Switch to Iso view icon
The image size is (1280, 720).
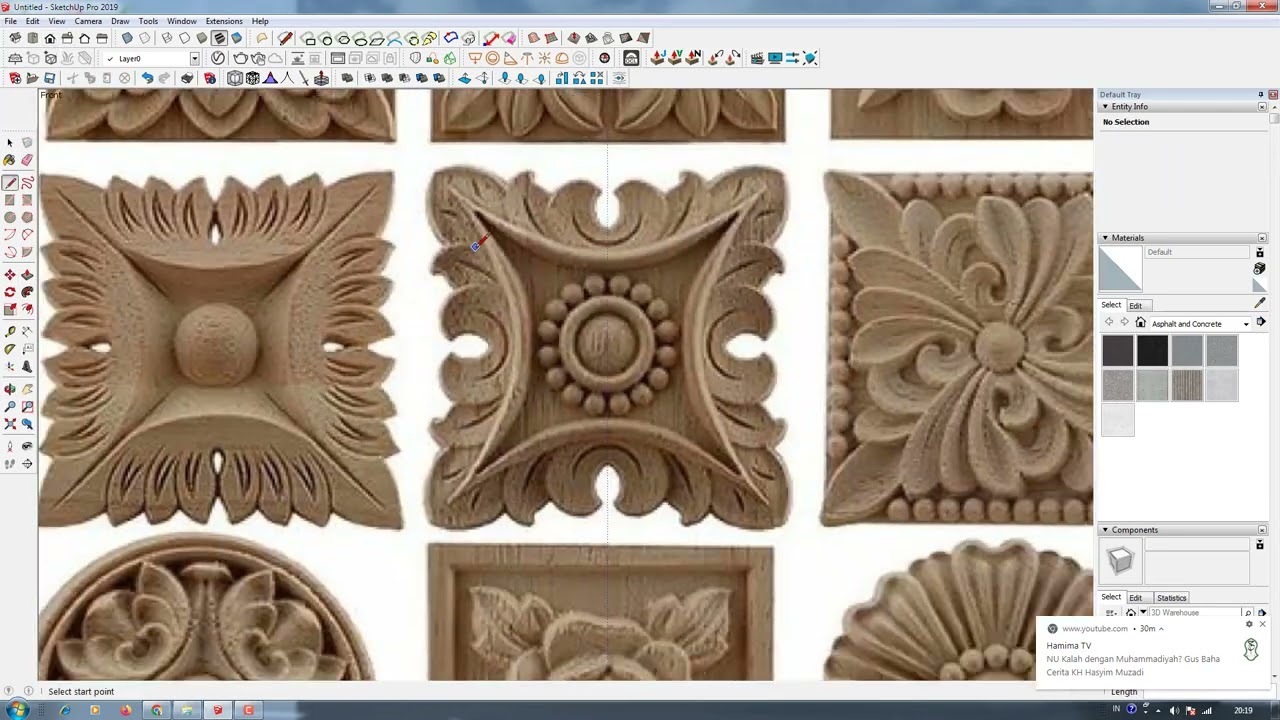[15, 38]
